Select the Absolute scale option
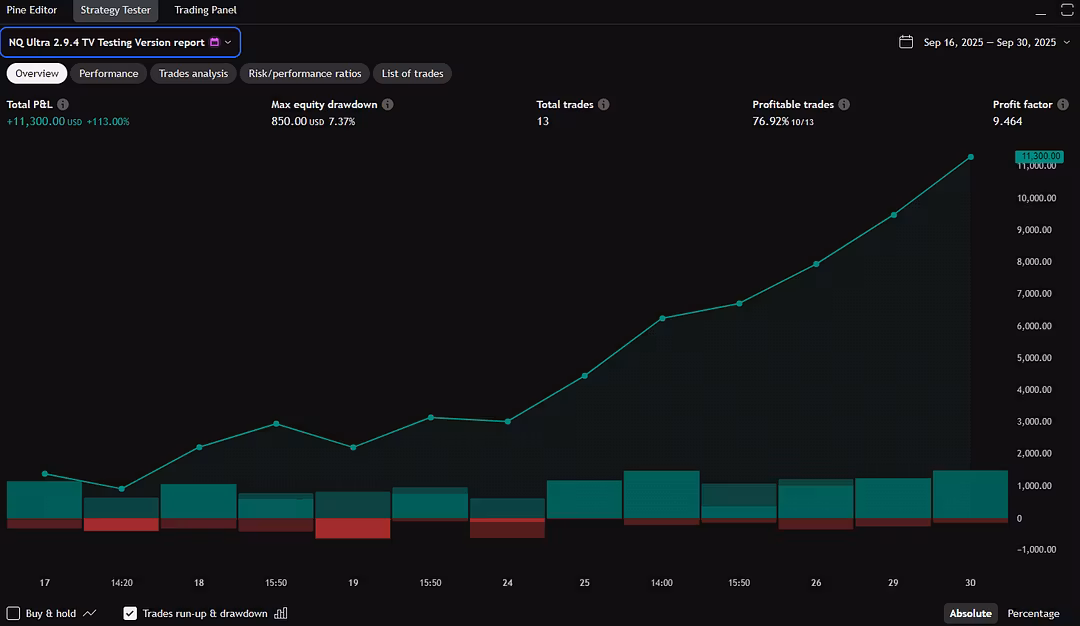This screenshot has height=626, width=1080. [970, 613]
